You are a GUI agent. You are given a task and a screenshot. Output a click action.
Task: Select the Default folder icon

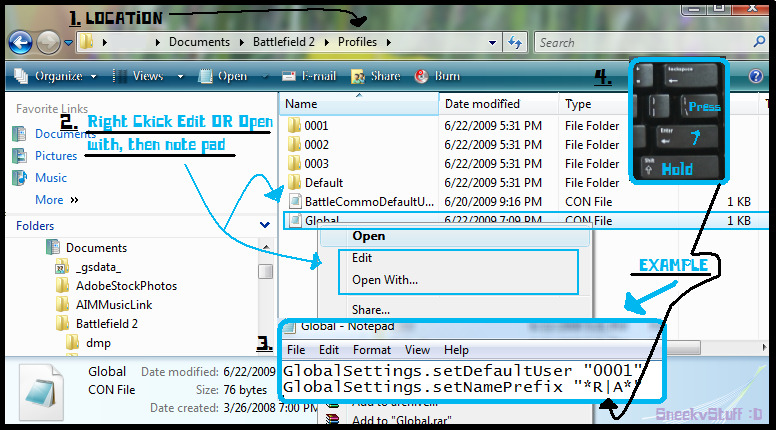tap(294, 183)
